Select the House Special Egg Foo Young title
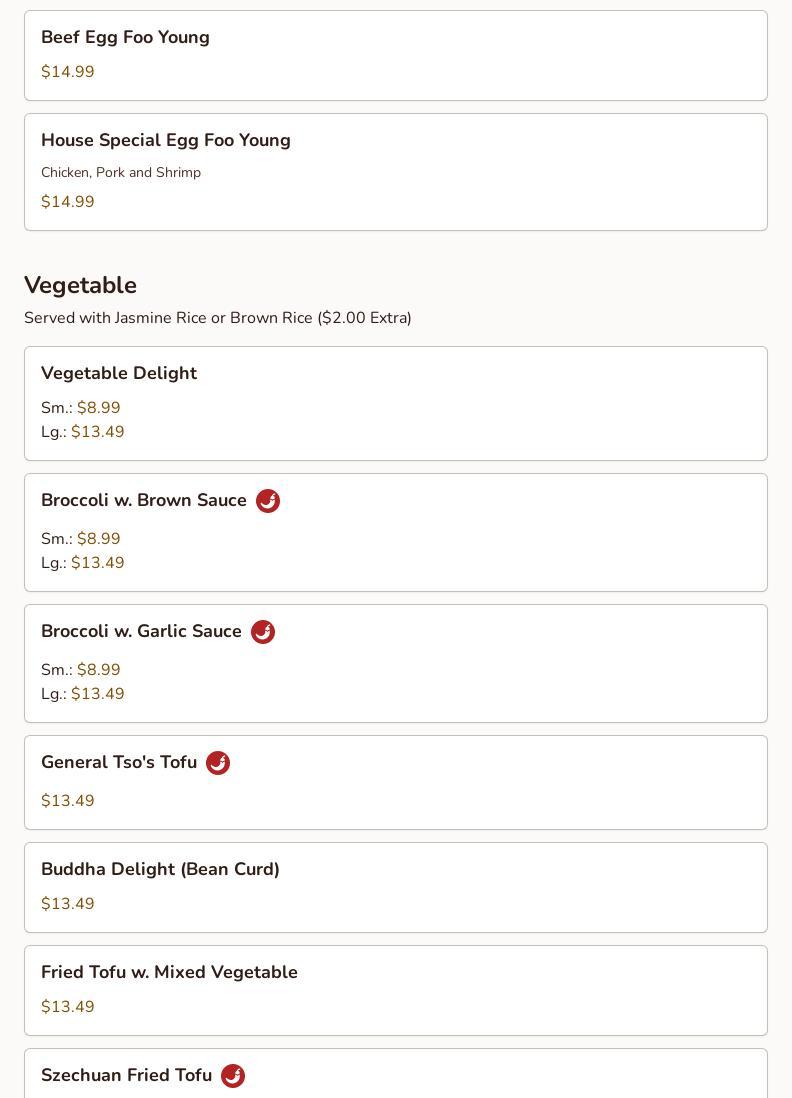 pyautogui.click(x=166, y=141)
